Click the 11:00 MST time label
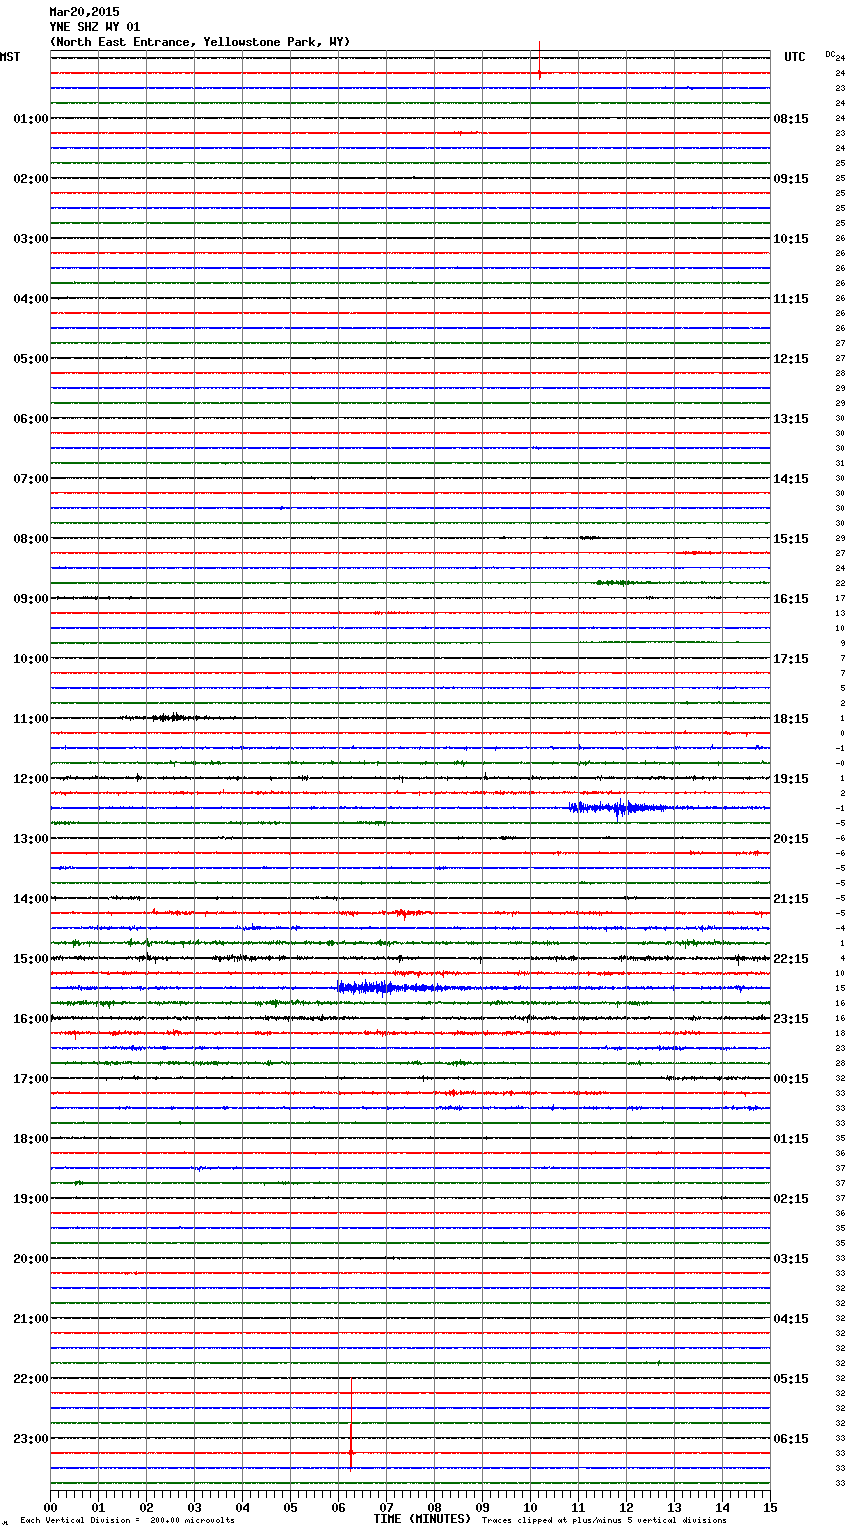Screen dimensions: 850x1534 tap(31, 719)
